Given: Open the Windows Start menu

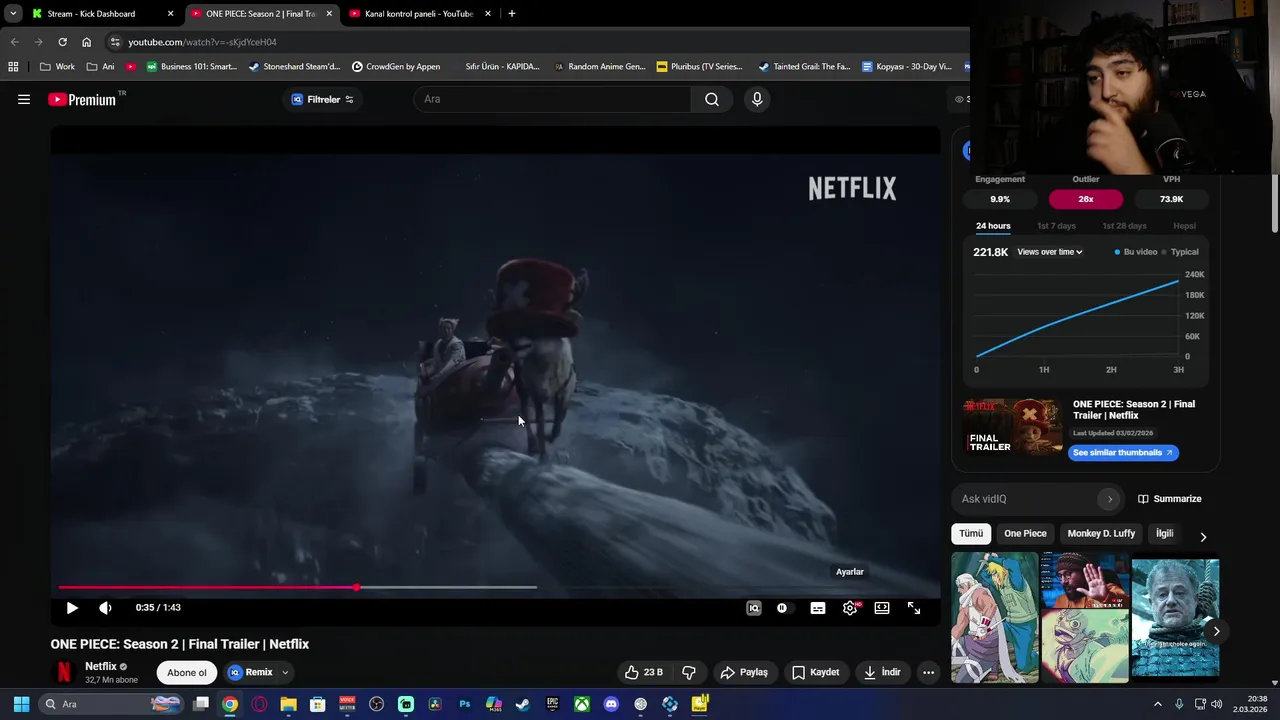Looking at the screenshot, I should pos(21,704).
